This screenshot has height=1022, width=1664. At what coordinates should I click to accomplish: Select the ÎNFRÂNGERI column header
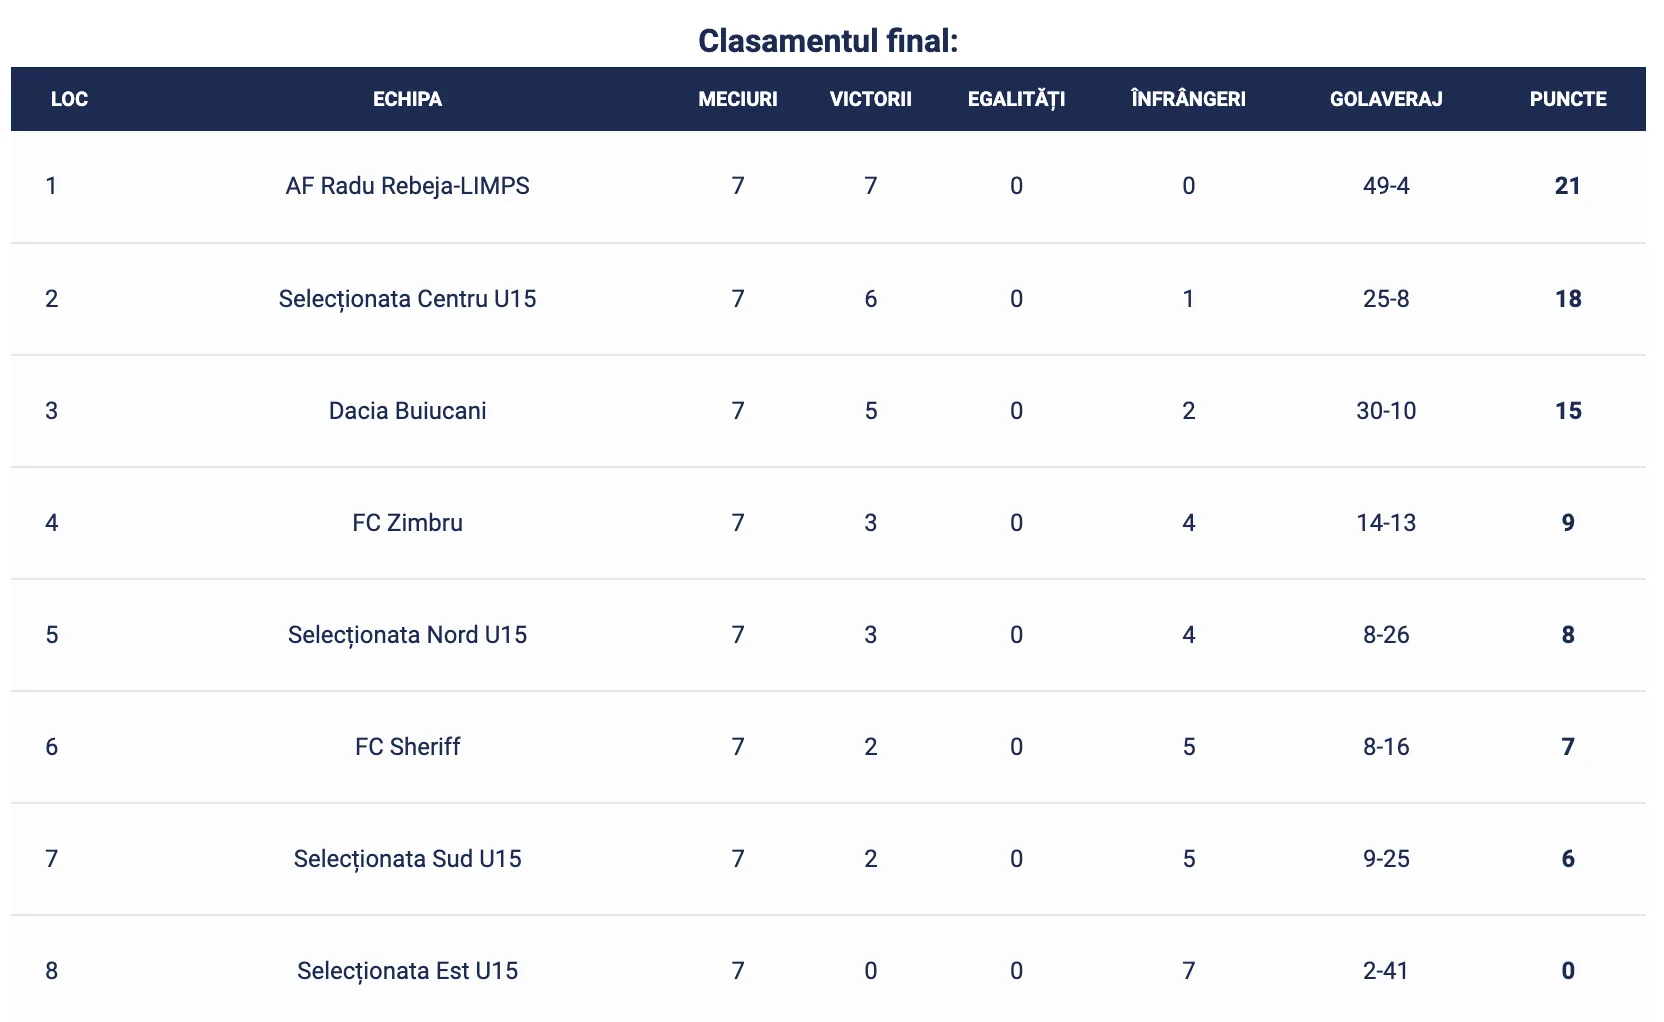pyautogui.click(x=1188, y=99)
